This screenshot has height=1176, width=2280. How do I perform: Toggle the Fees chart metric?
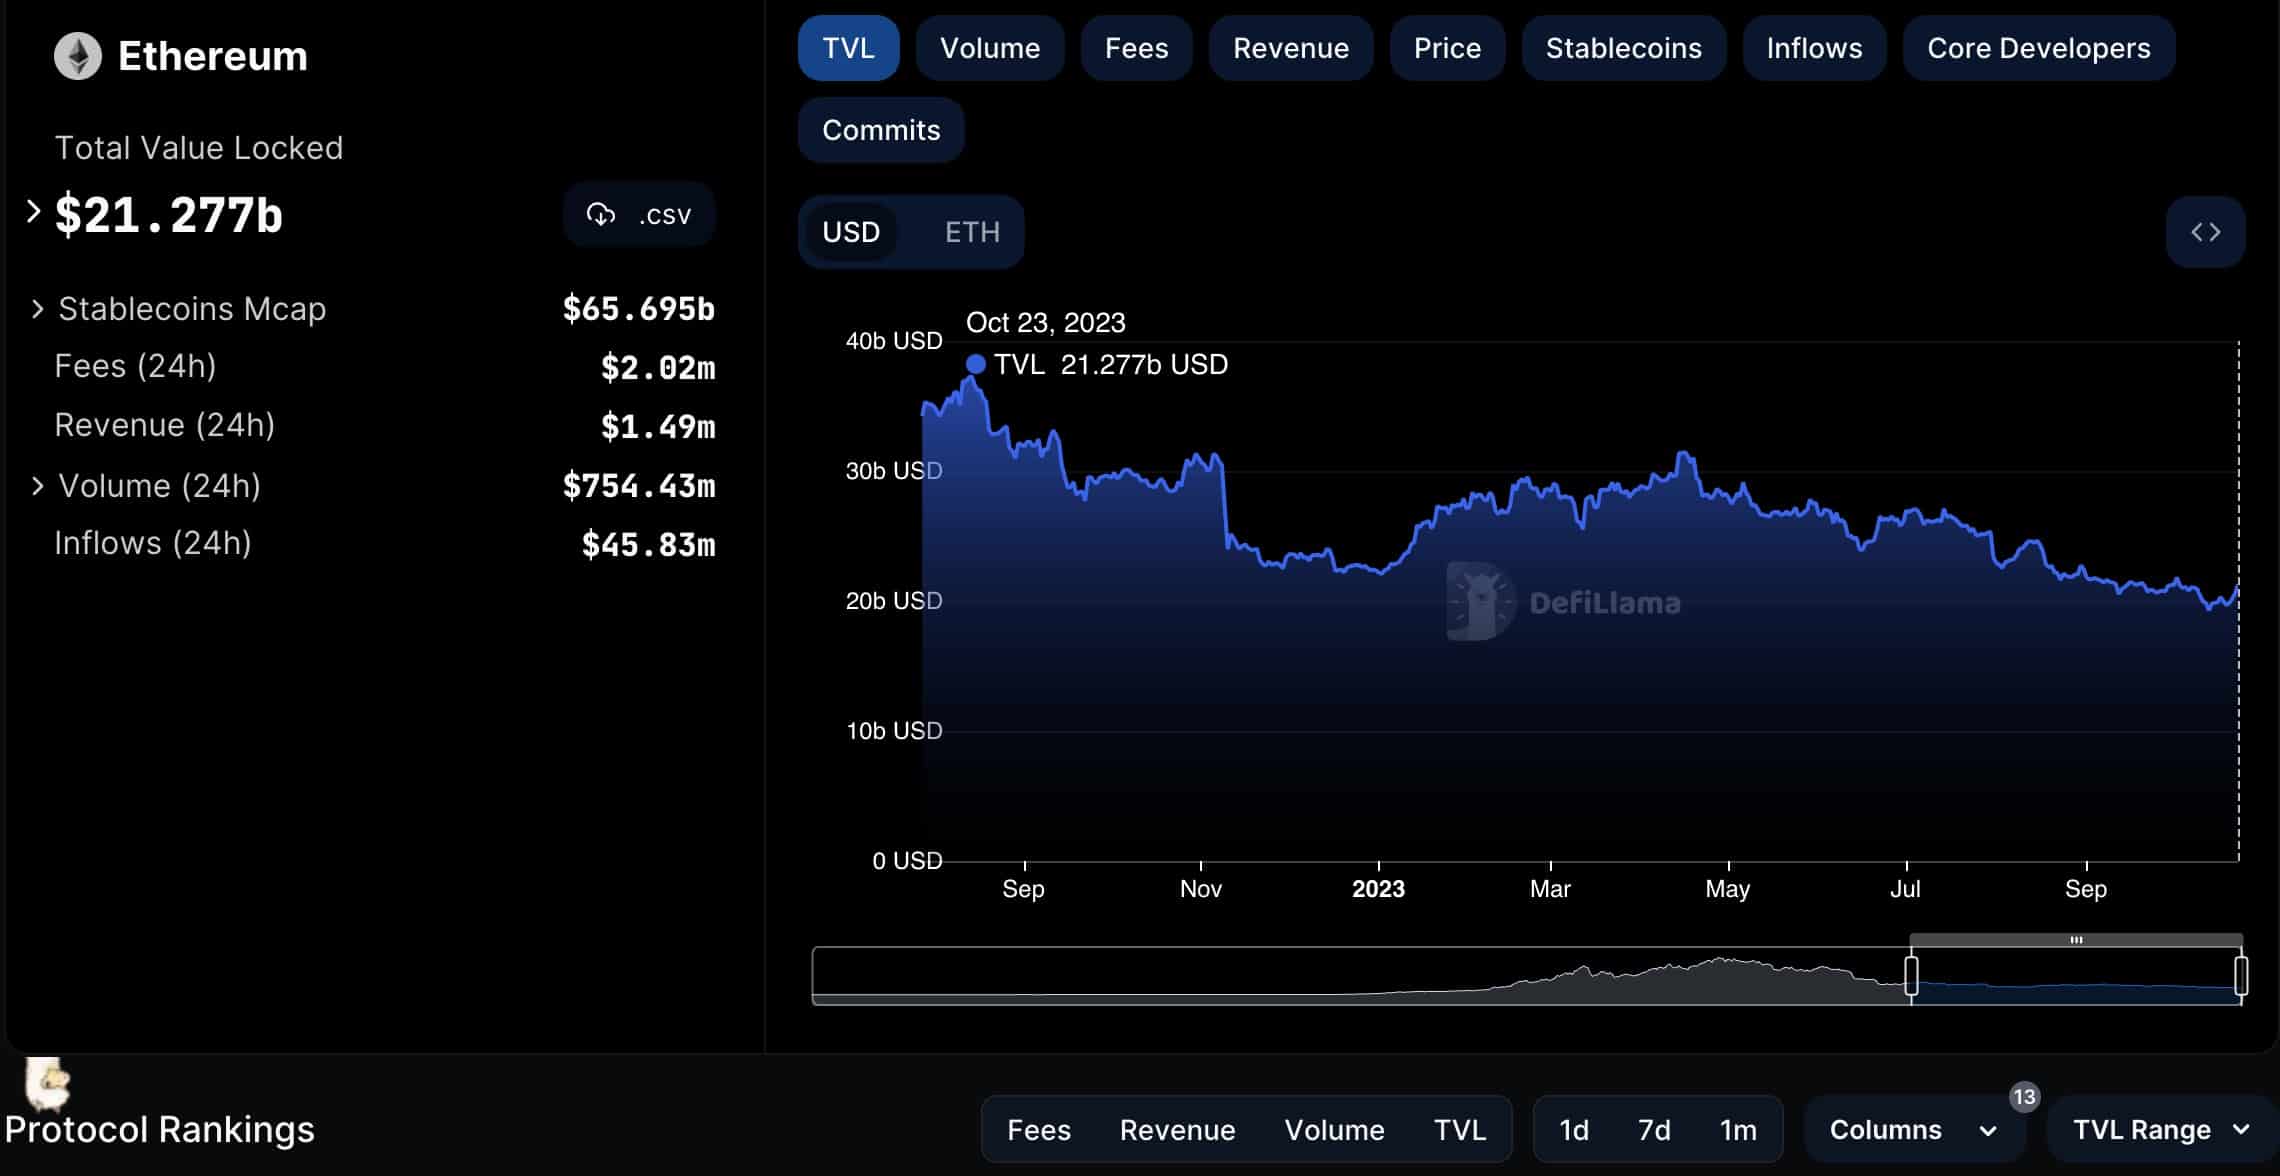[x=1136, y=48]
